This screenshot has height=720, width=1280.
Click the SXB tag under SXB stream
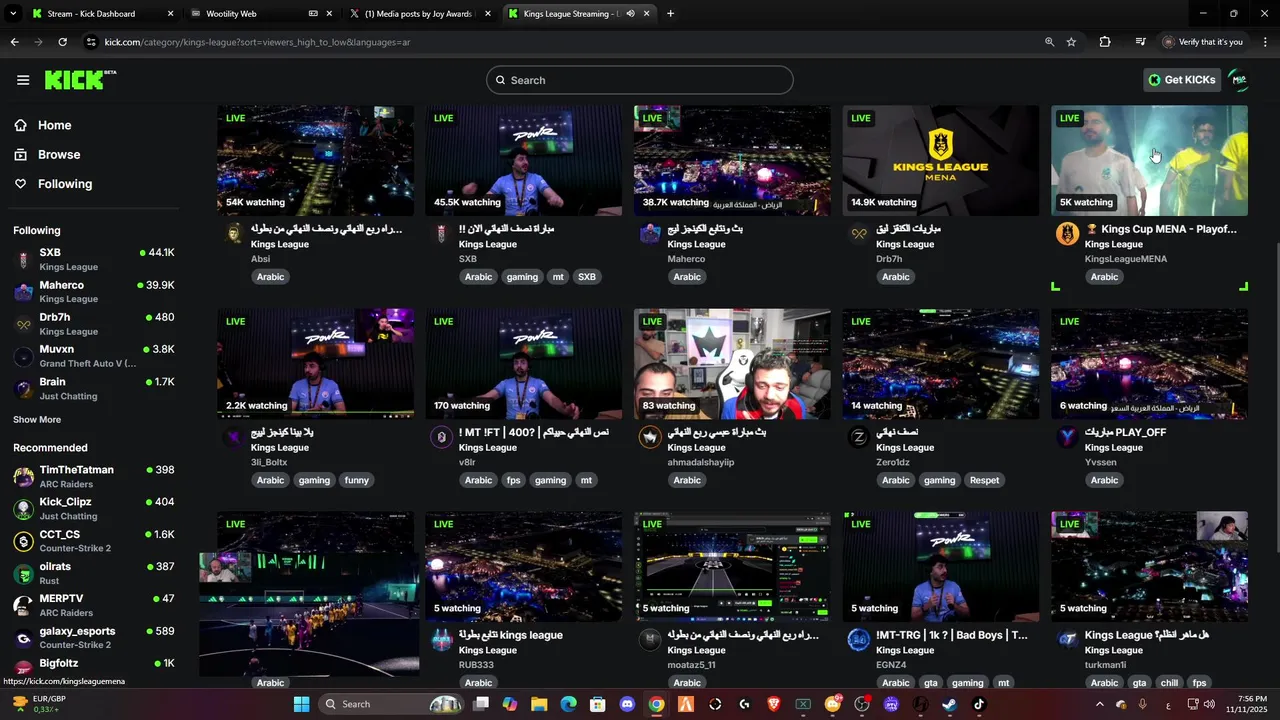coord(586,277)
